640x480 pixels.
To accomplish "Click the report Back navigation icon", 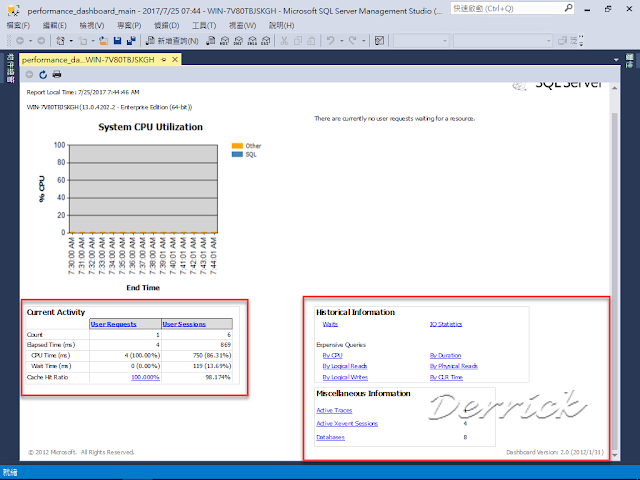I will (29, 74).
